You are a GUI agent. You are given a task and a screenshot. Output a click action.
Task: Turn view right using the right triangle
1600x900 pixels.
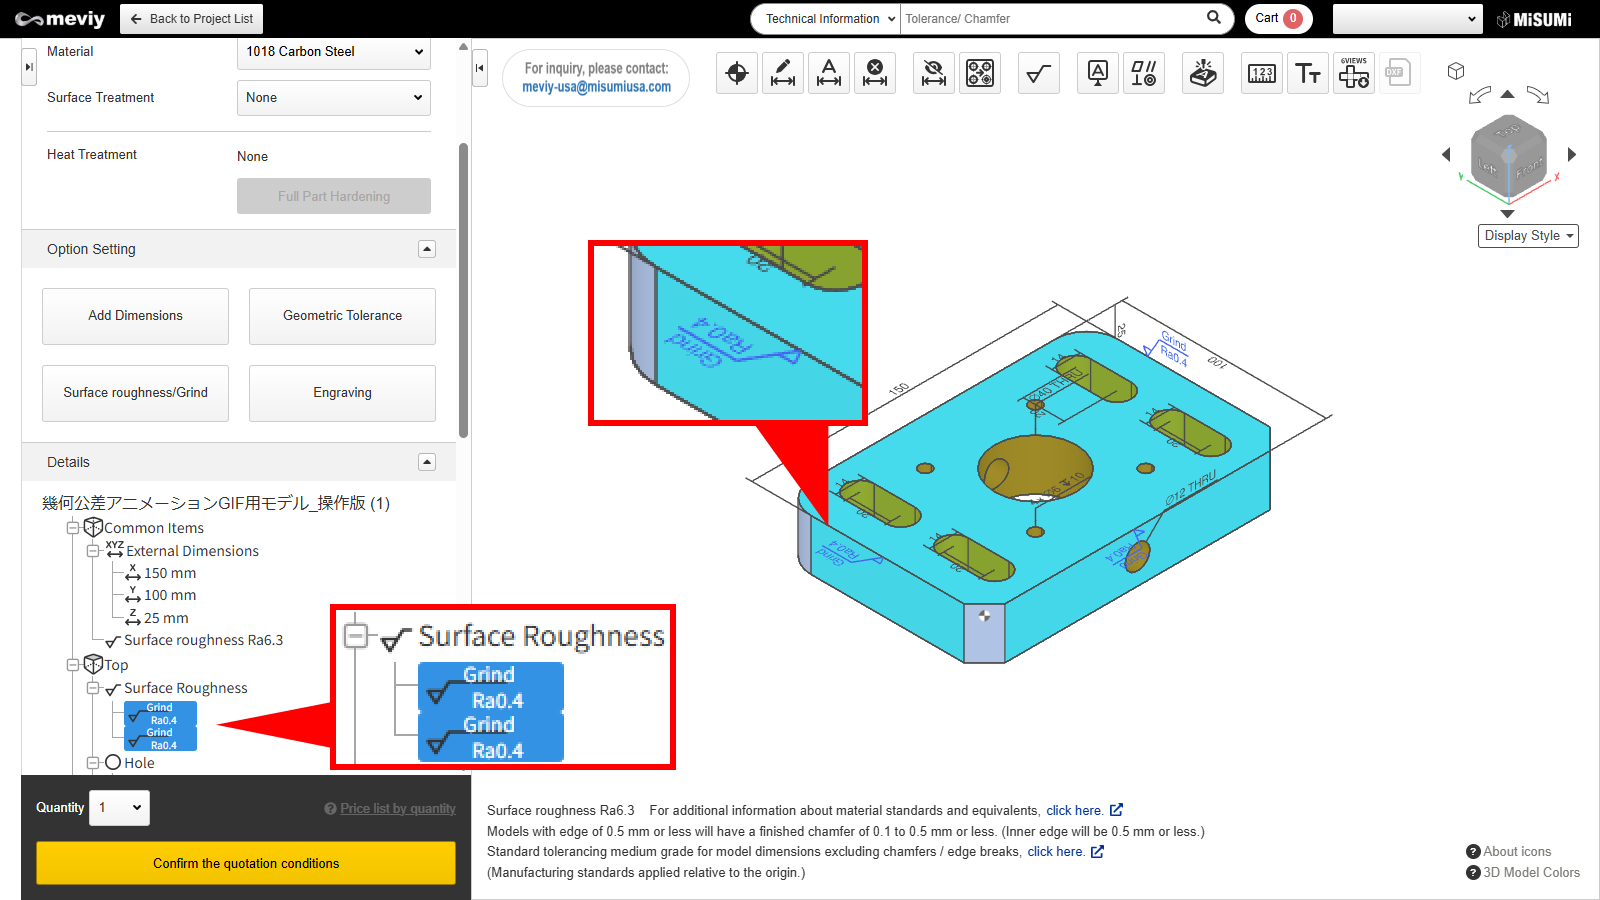tap(1572, 154)
